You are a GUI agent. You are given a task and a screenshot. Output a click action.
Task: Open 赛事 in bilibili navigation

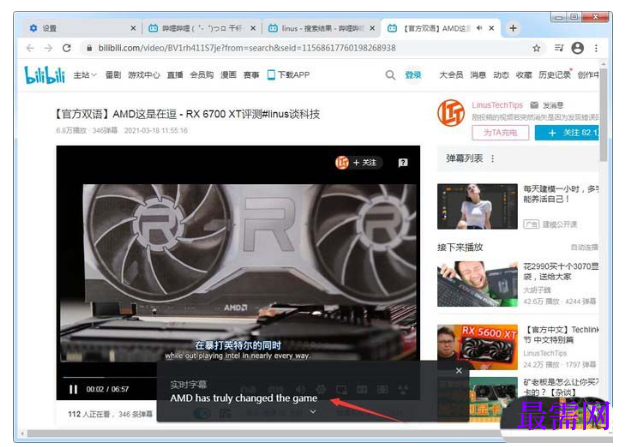coord(251,75)
